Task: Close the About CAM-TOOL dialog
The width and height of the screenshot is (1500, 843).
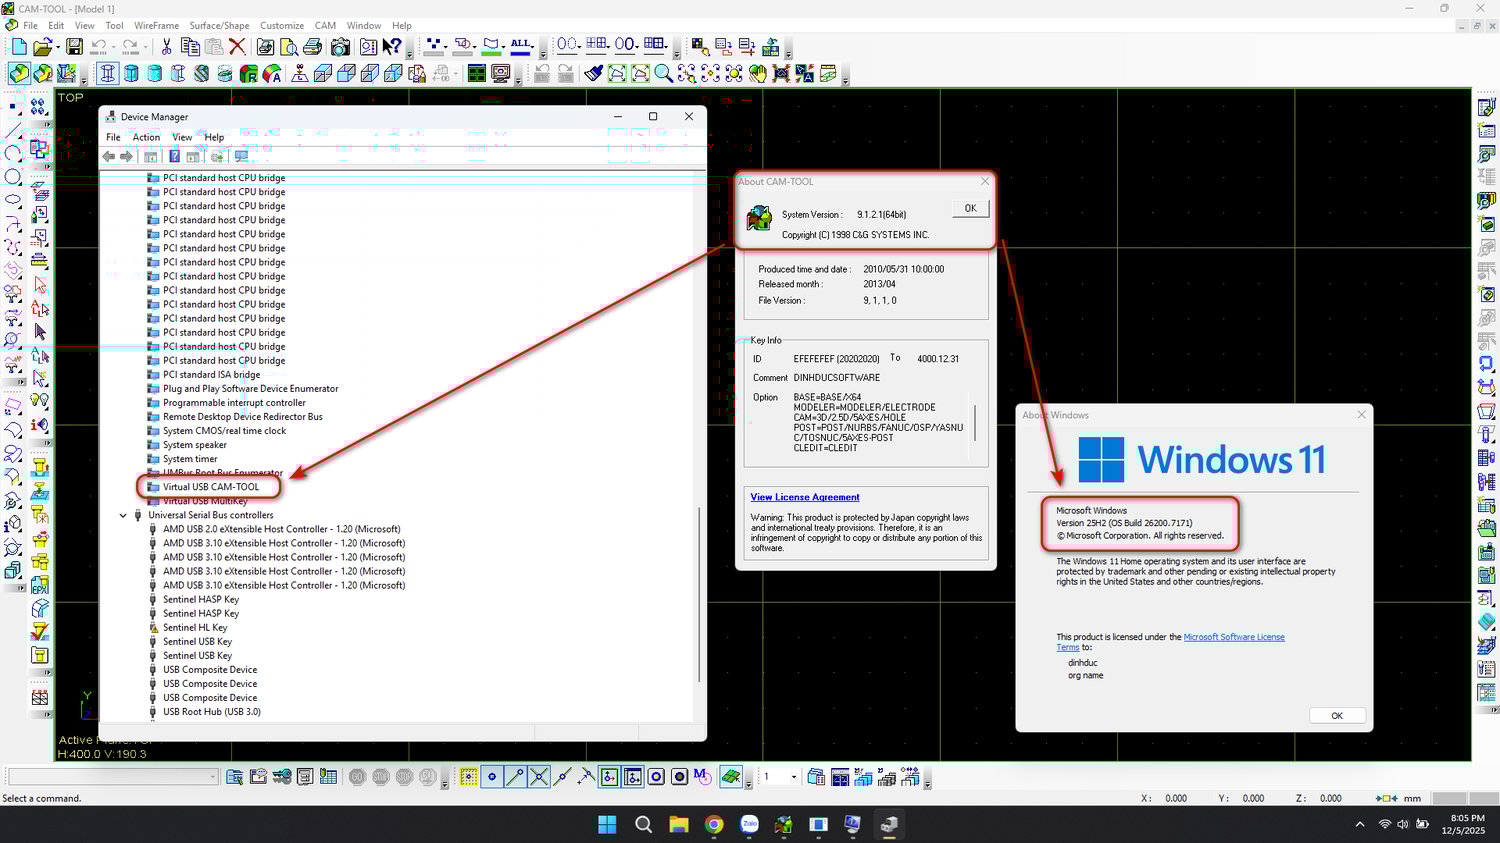Action: [985, 181]
